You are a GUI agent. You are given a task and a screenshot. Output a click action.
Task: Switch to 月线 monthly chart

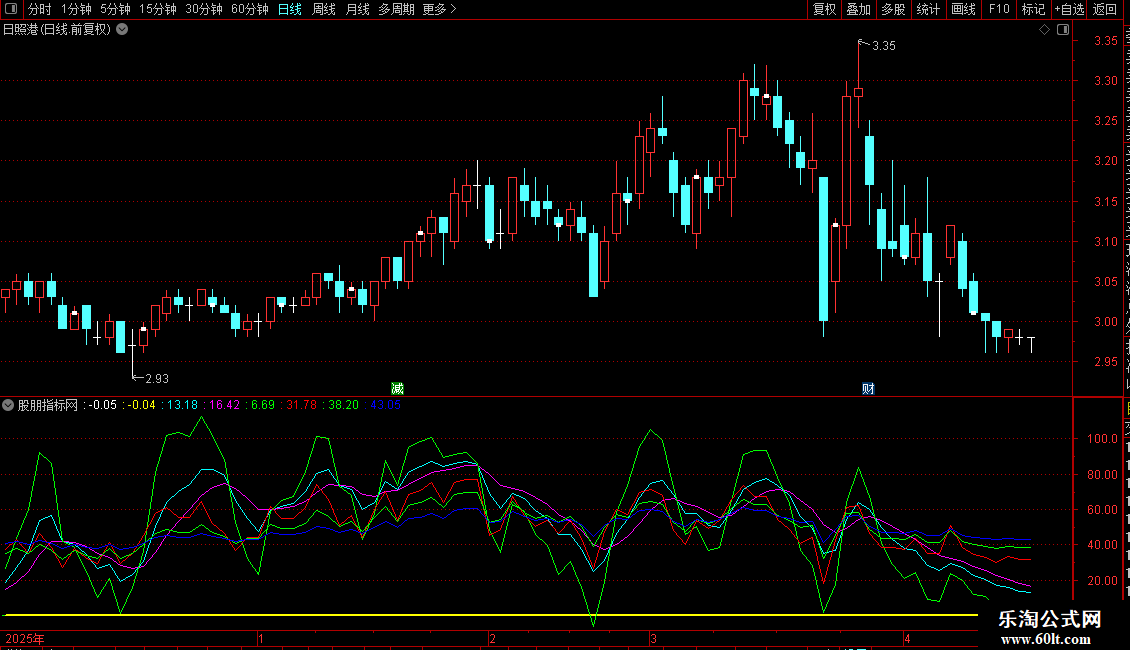(357, 9)
